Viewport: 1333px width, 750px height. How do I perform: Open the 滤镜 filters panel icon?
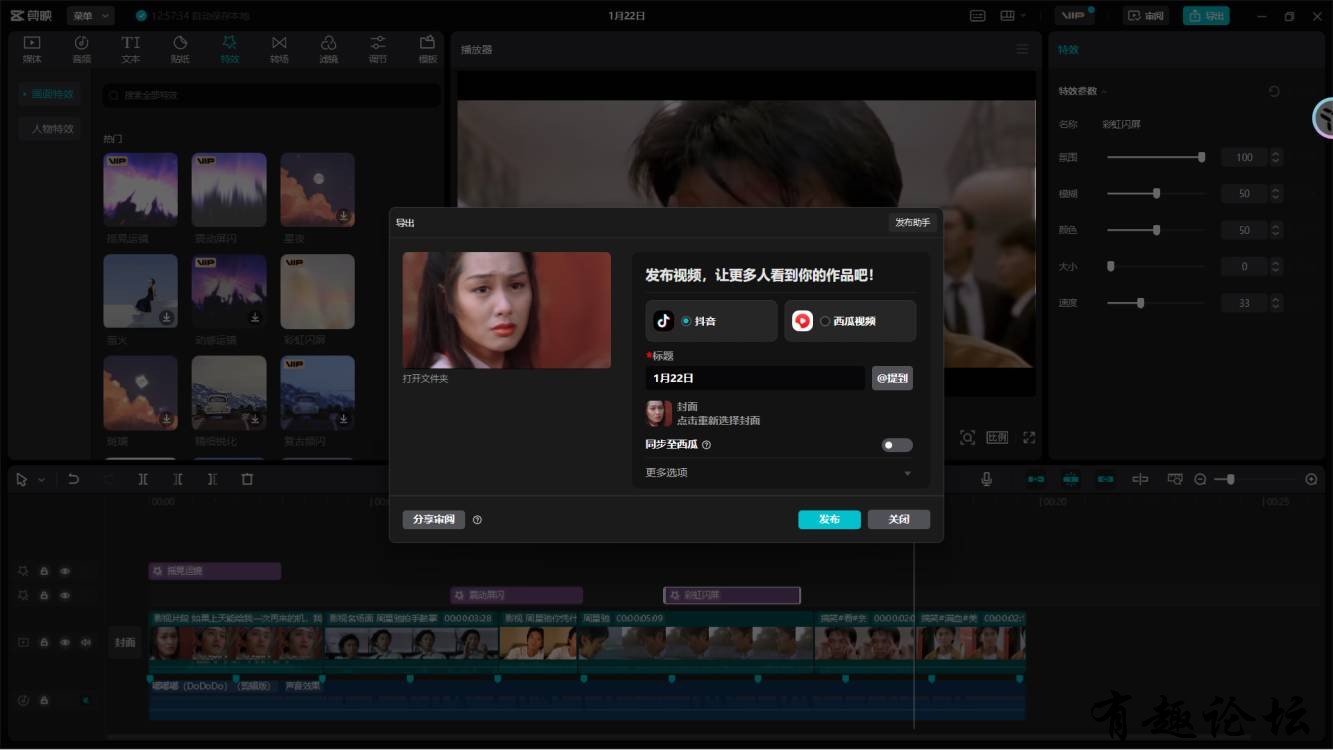click(328, 49)
